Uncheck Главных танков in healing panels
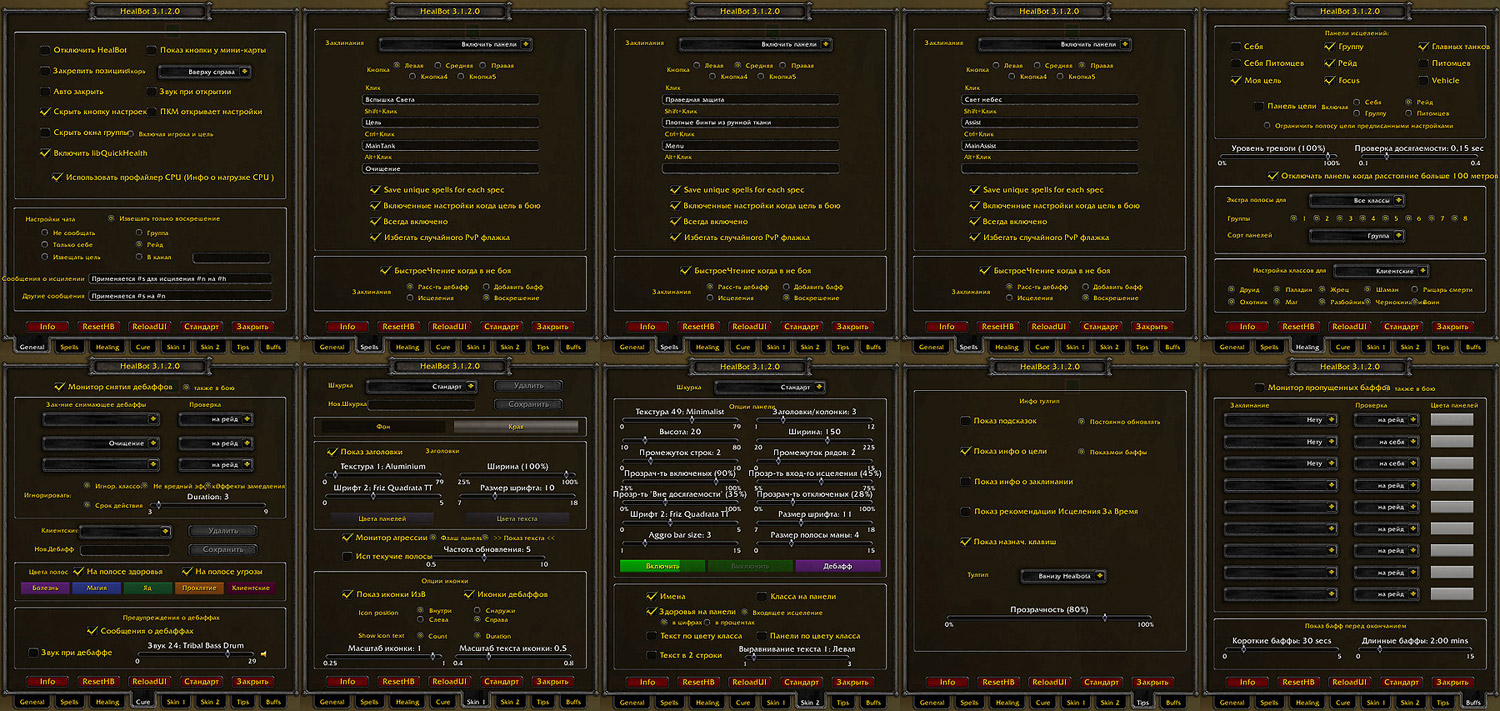1500x711 pixels. click(1424, 46)
